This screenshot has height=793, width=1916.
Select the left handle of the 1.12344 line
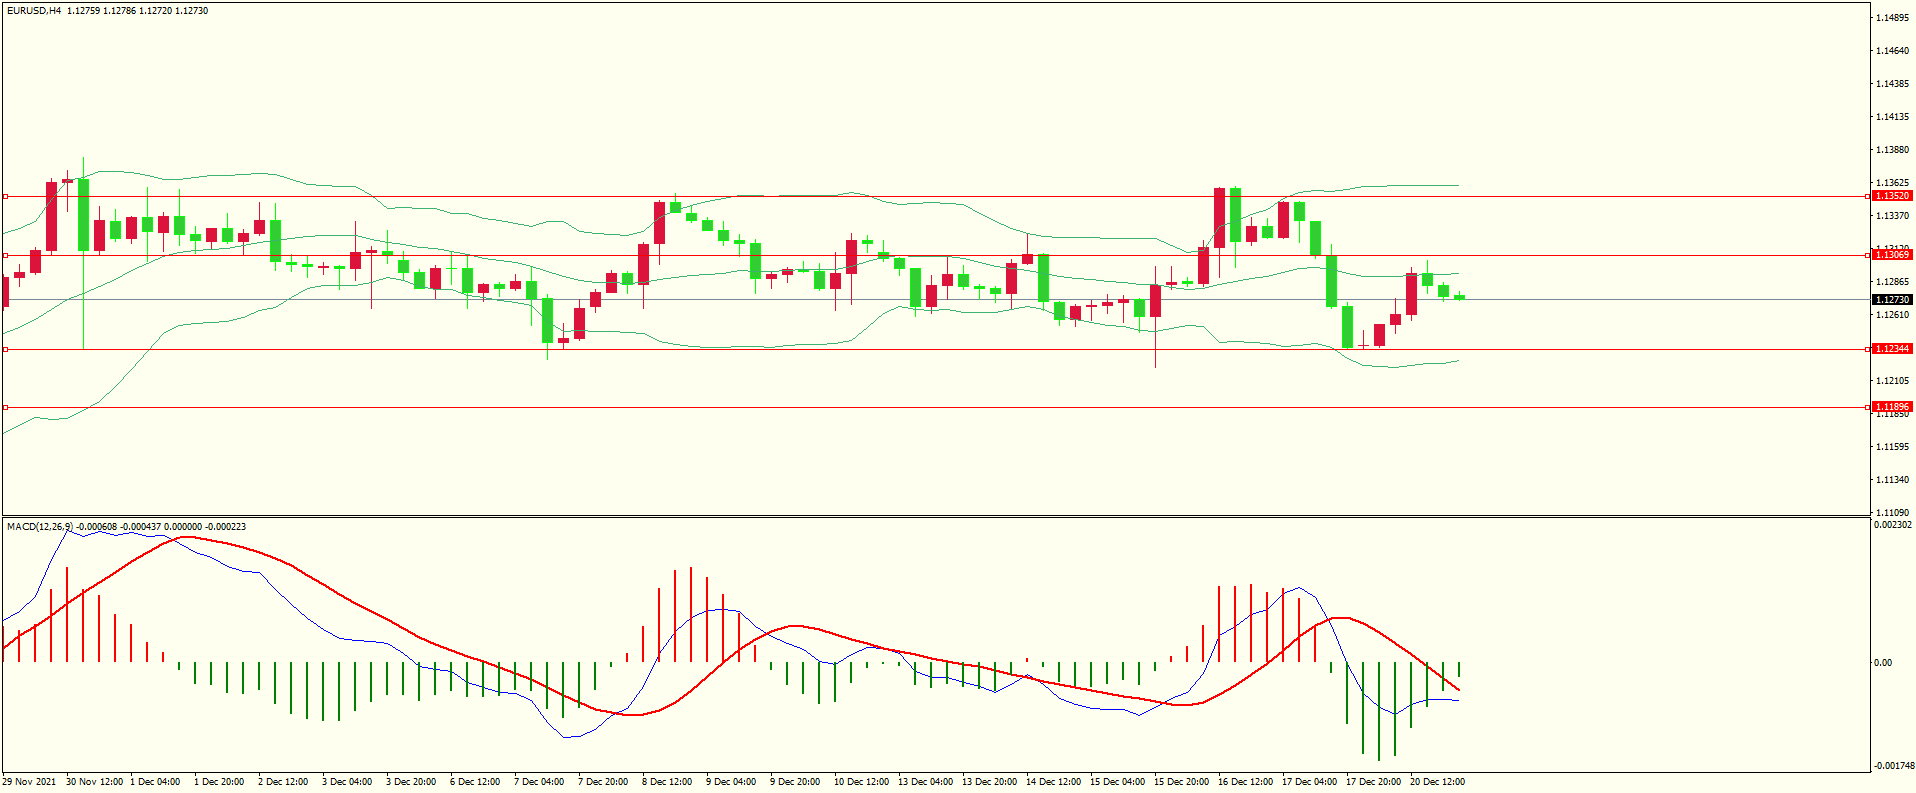[5, 349]
